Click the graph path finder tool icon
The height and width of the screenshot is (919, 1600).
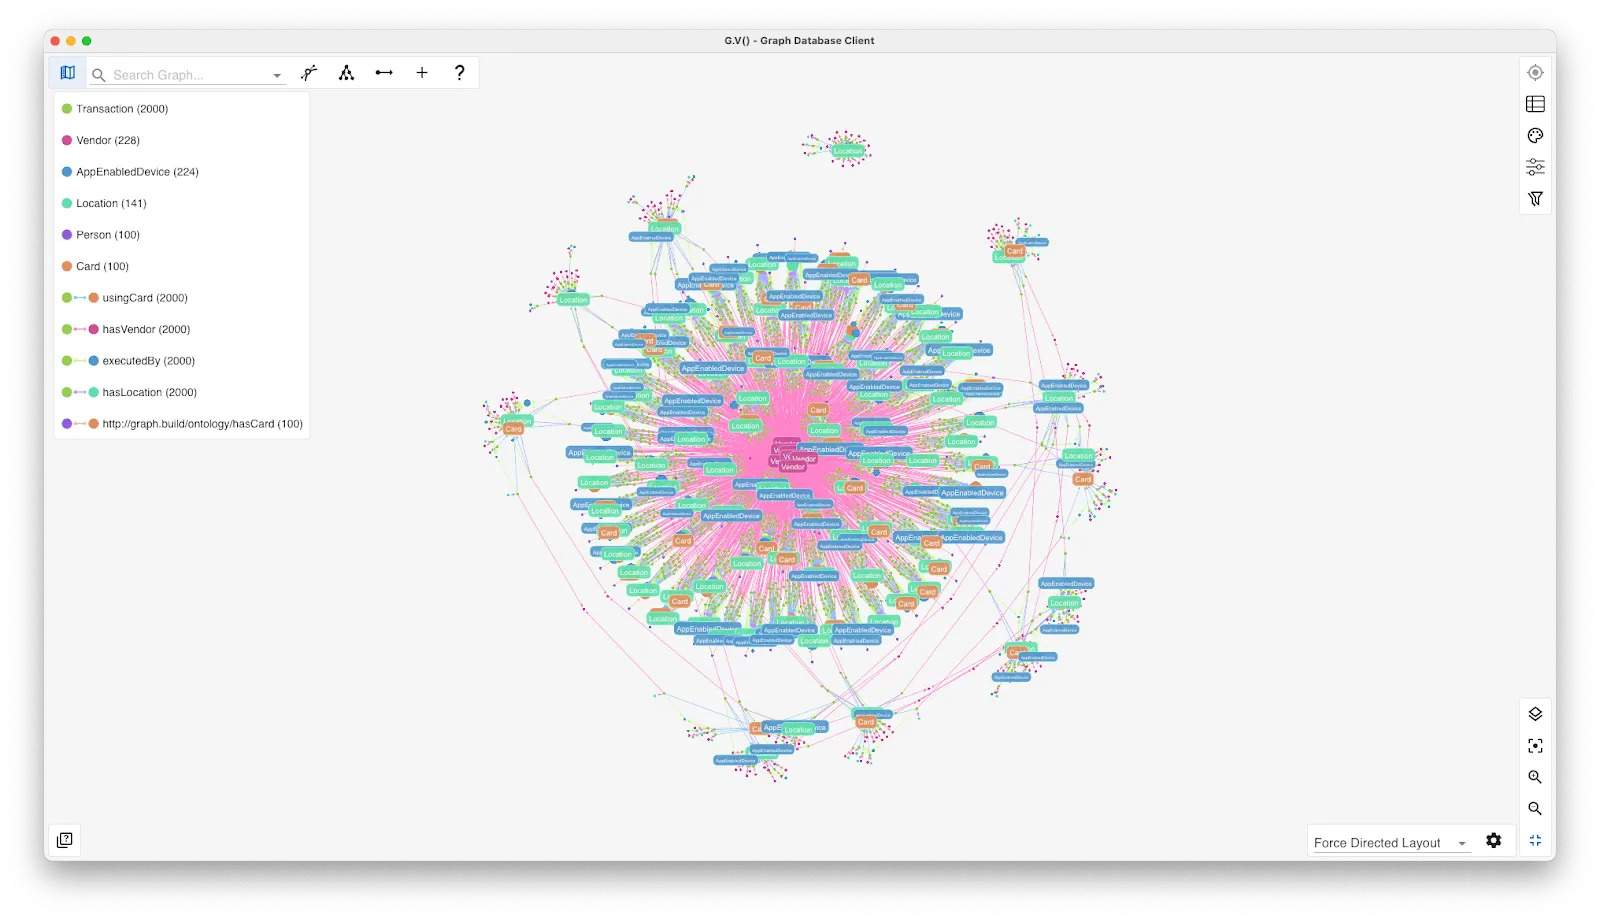[309, 73]
